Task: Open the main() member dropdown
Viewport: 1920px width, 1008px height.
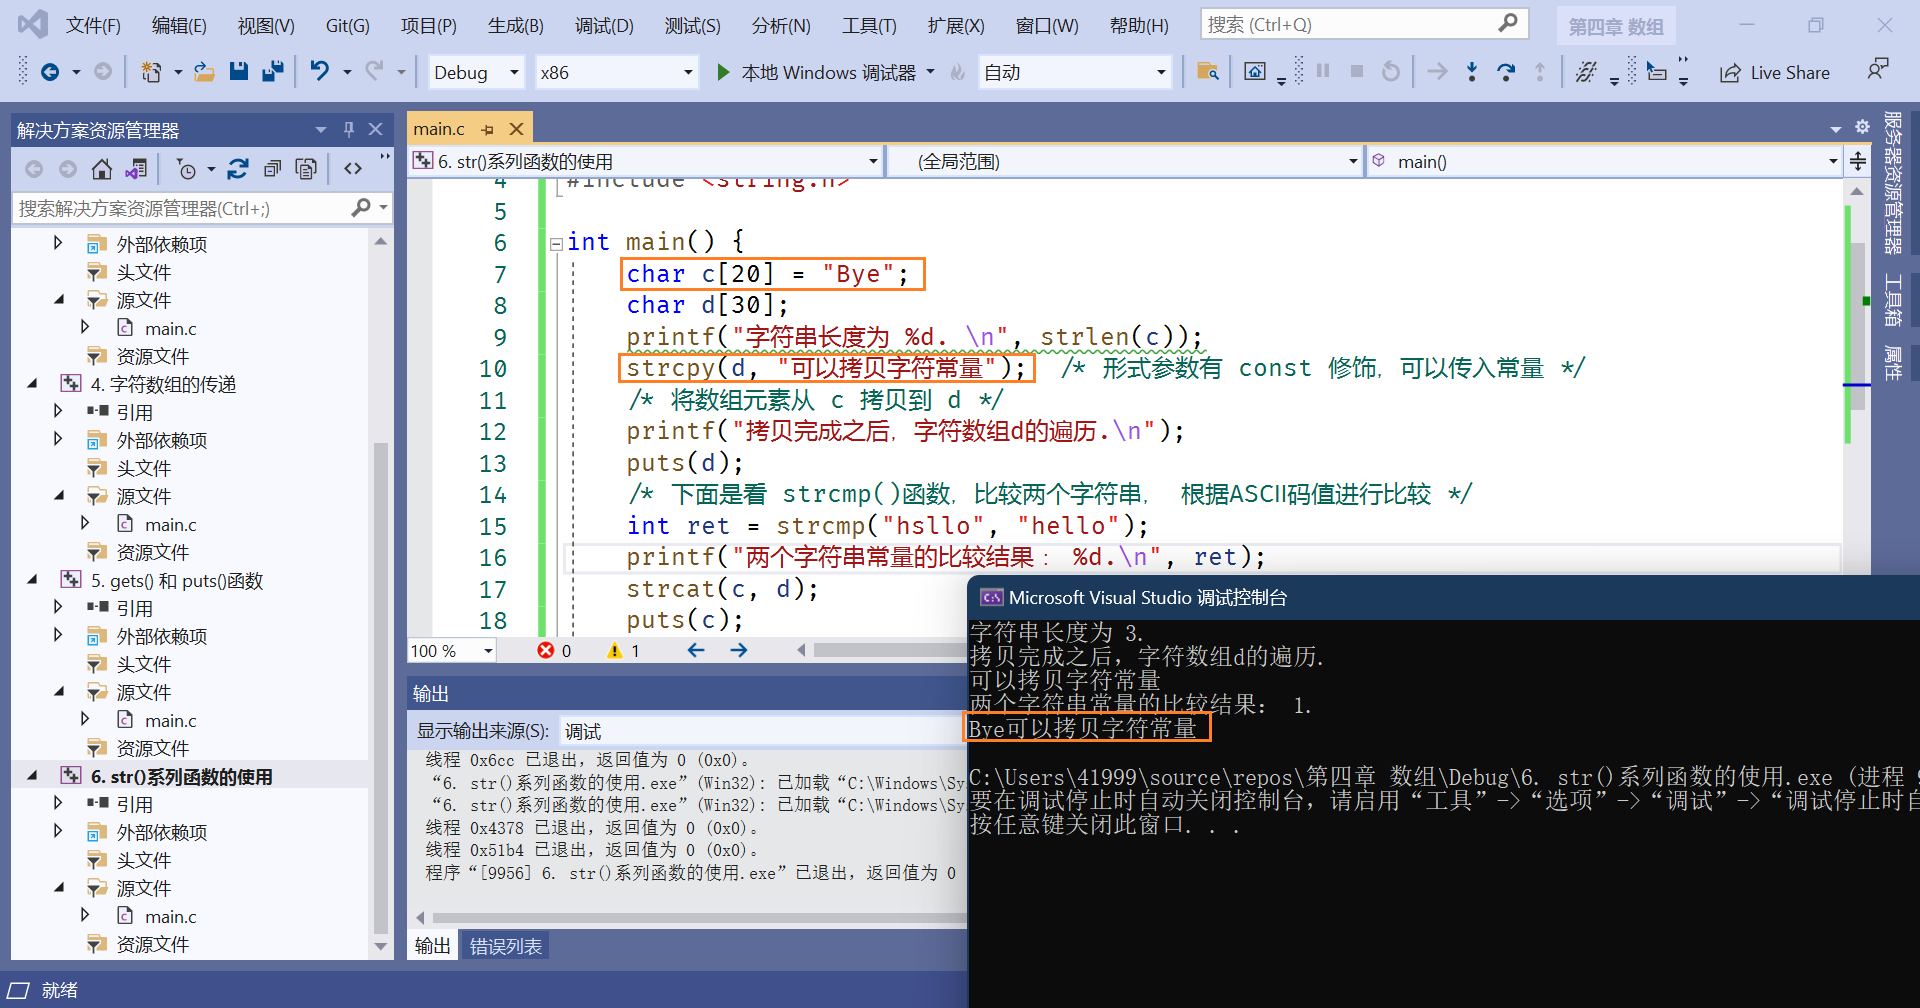Action: point(1604,161)
